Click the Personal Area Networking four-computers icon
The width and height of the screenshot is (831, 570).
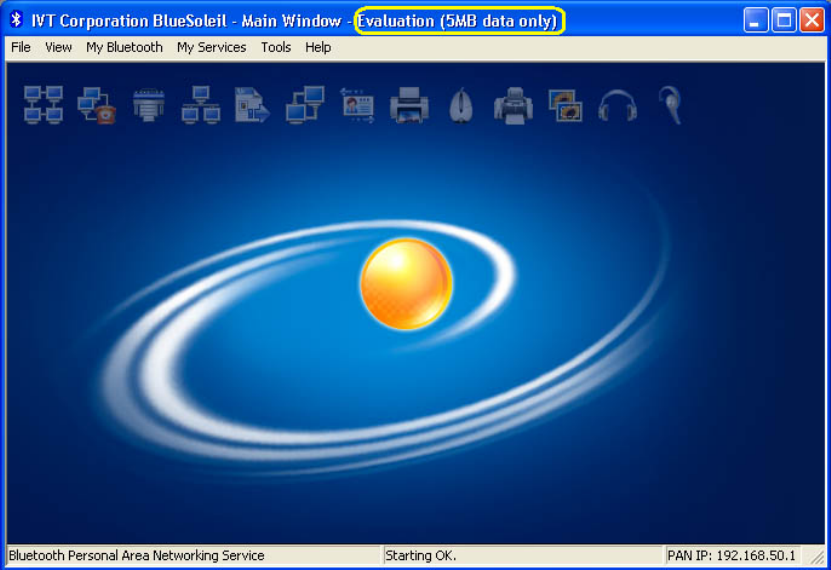click(43, 105)
